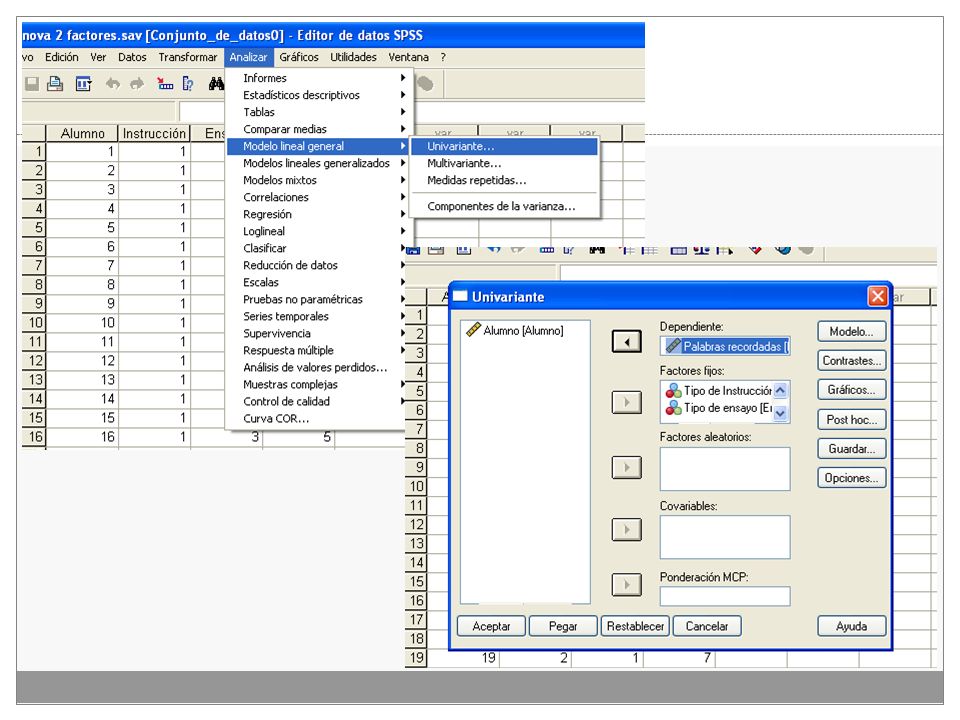Expand the Correlaciones submenu

[x=317, y=197]
